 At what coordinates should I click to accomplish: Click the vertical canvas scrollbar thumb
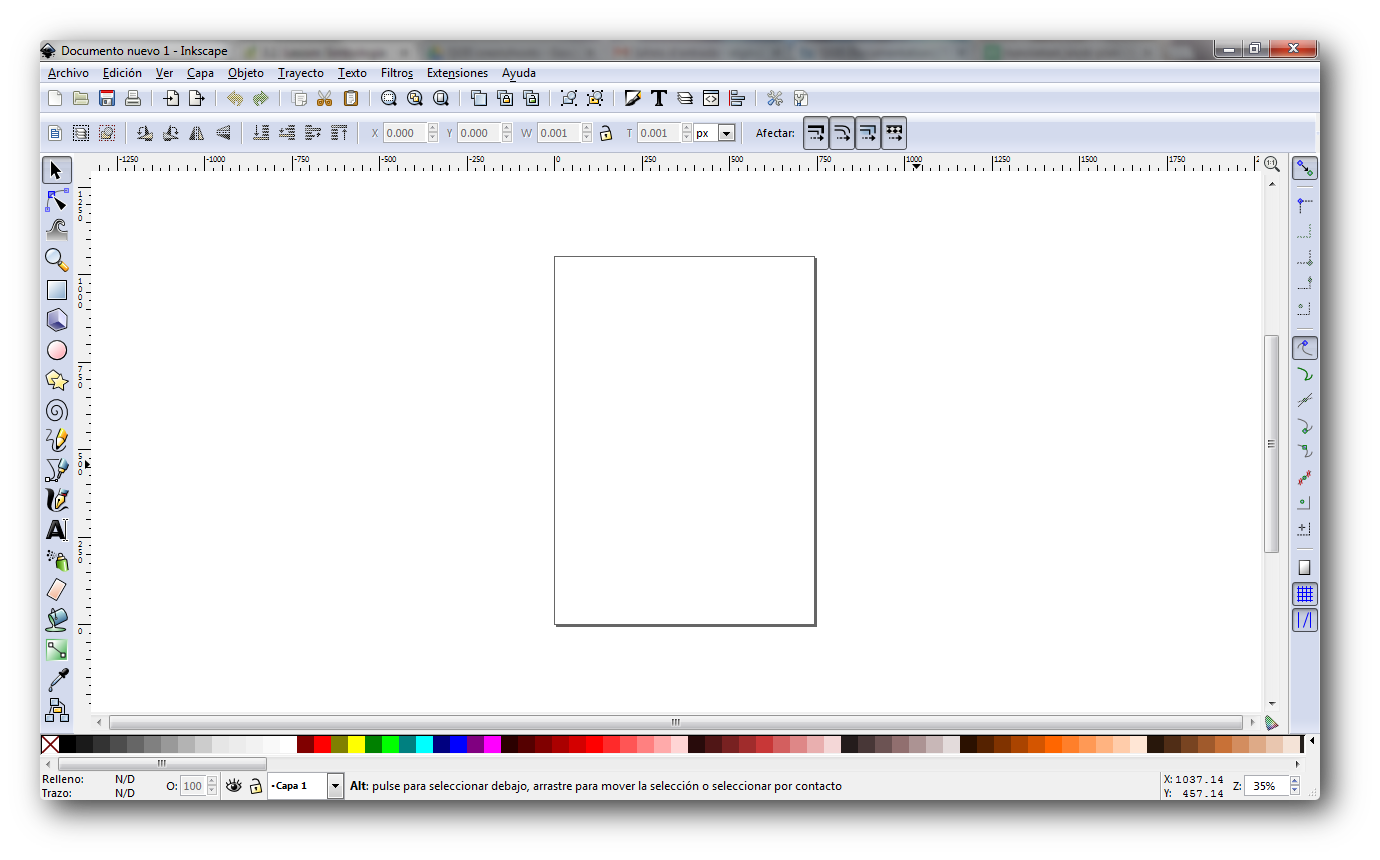click(x=1272, y=444)
